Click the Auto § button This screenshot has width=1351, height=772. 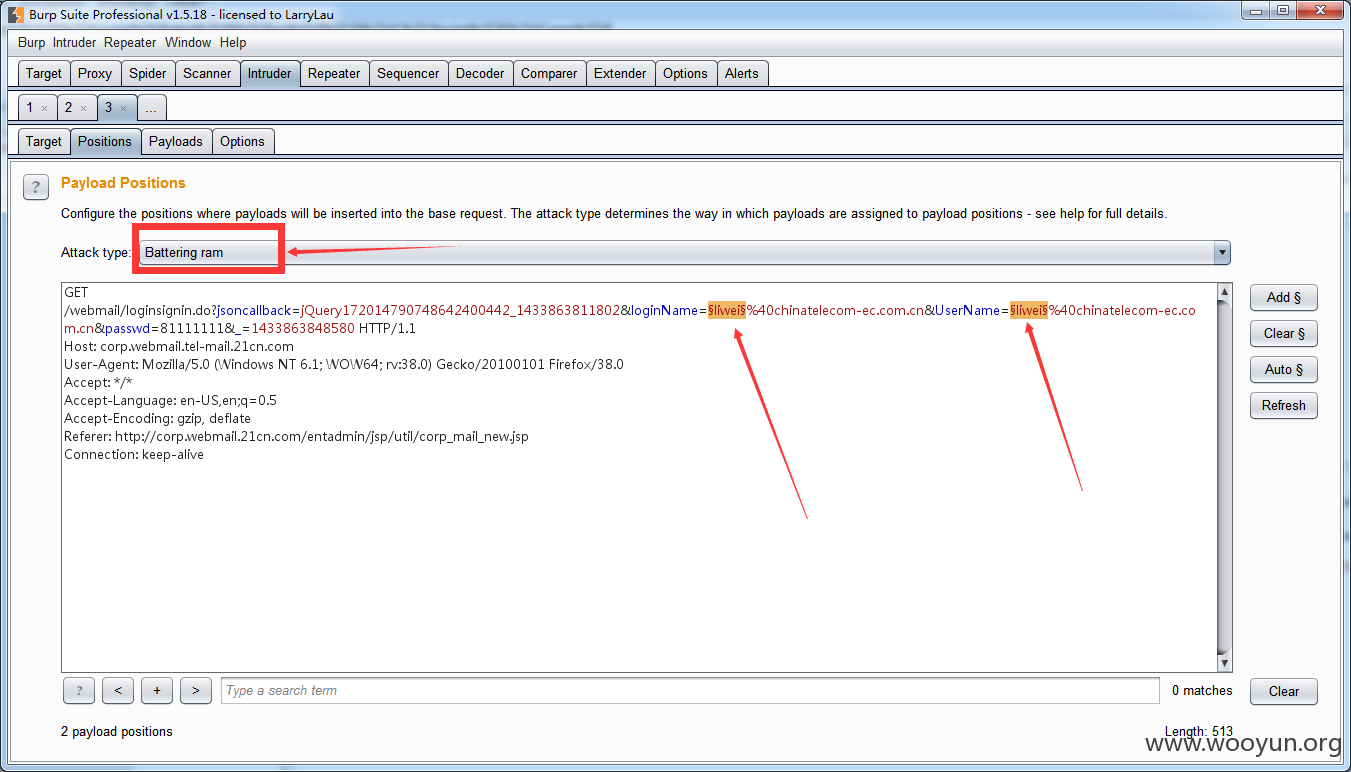1284,369
